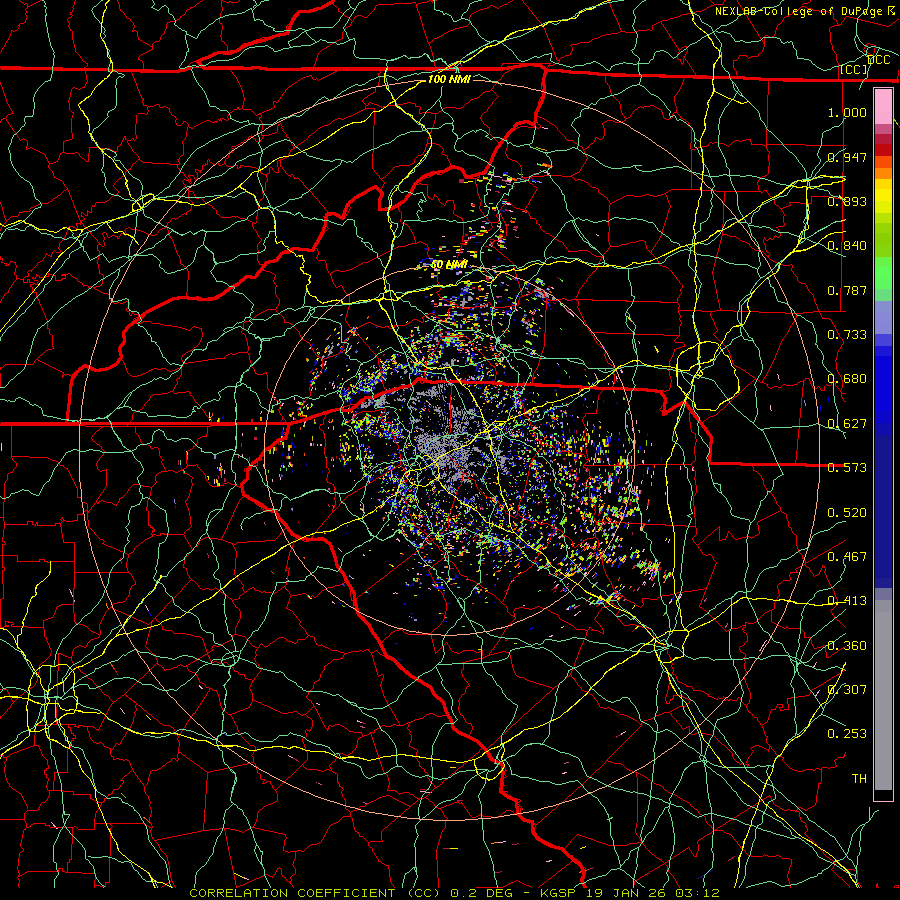This screenshot has width=900, height=900.
Task: Click the 03:12 timestamp text
Action: point(697,893)
